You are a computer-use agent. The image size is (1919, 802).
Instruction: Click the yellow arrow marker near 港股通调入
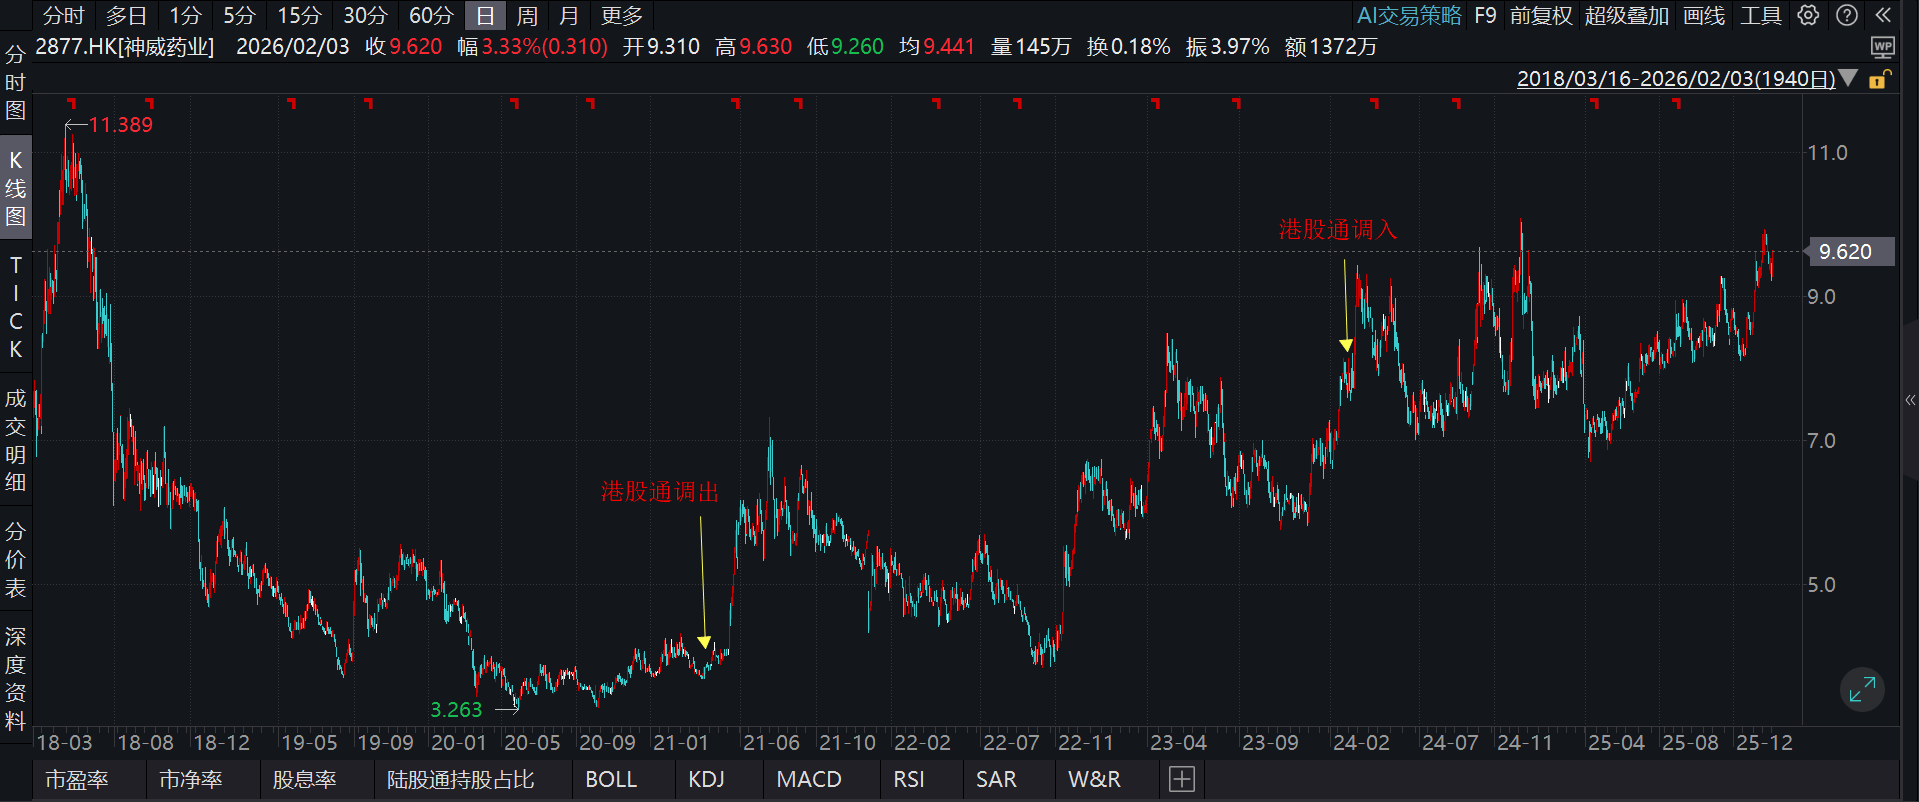click(1346, 345)
